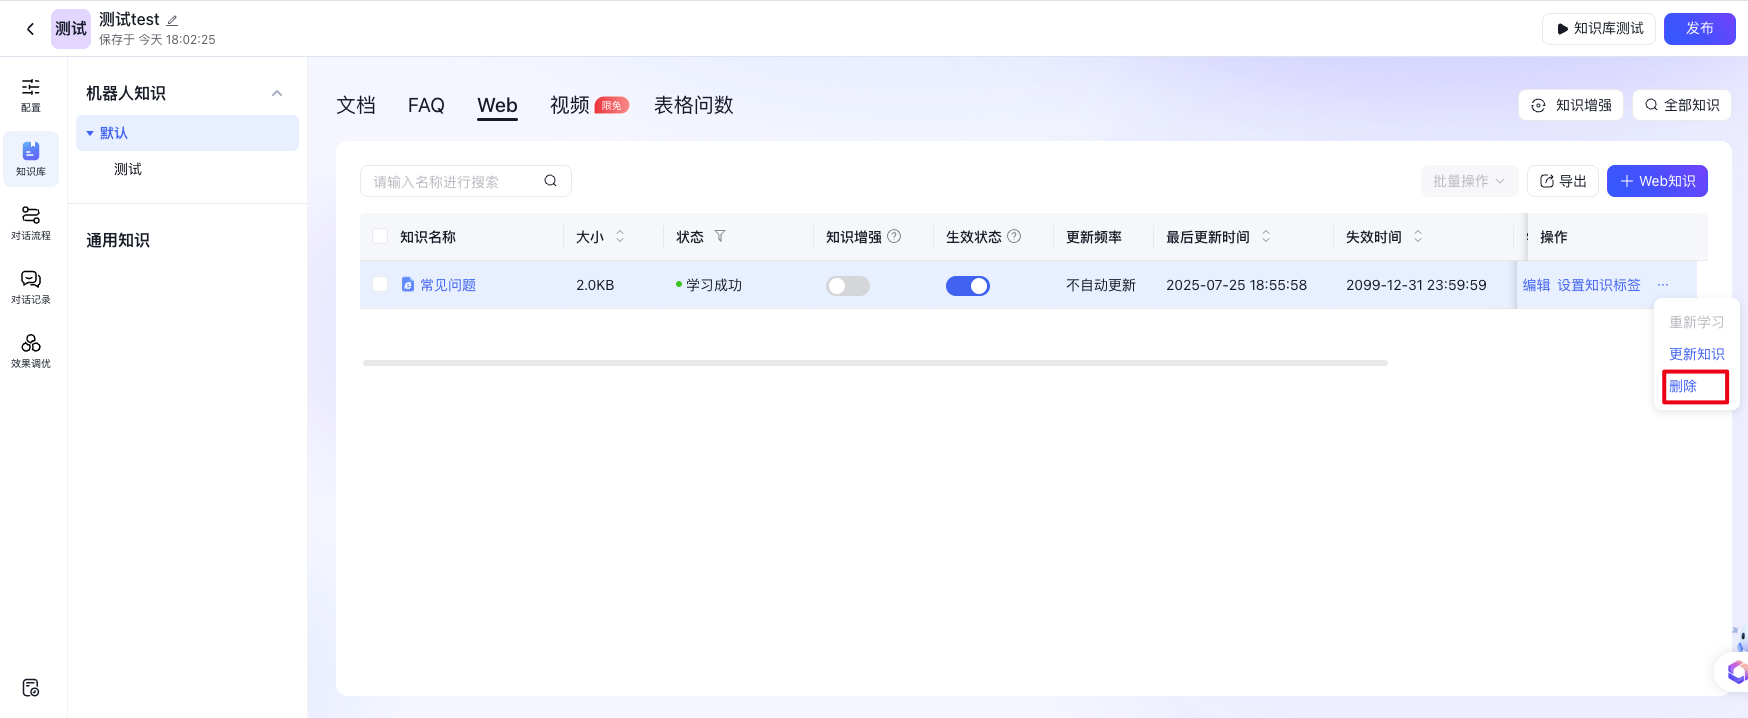
Task: Open the 效果调优 sidebar icon
Action: click(31, 350)
